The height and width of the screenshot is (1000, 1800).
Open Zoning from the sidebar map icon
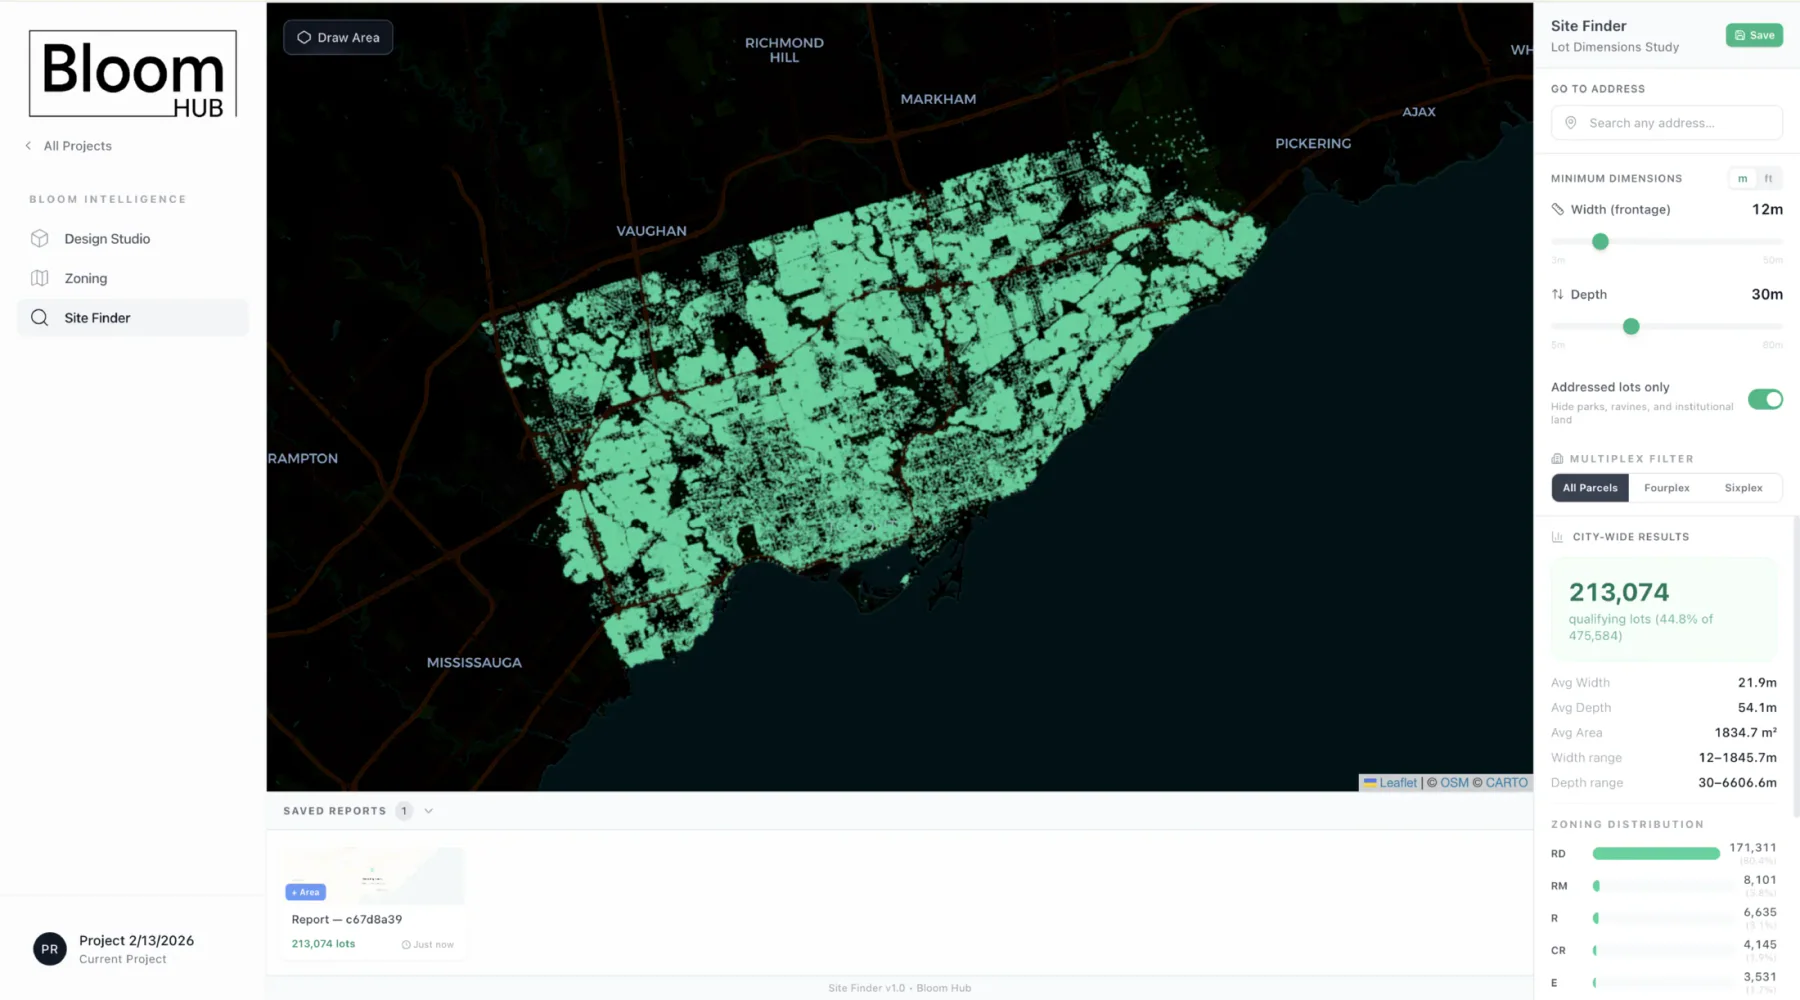click(x=39, y=278)
